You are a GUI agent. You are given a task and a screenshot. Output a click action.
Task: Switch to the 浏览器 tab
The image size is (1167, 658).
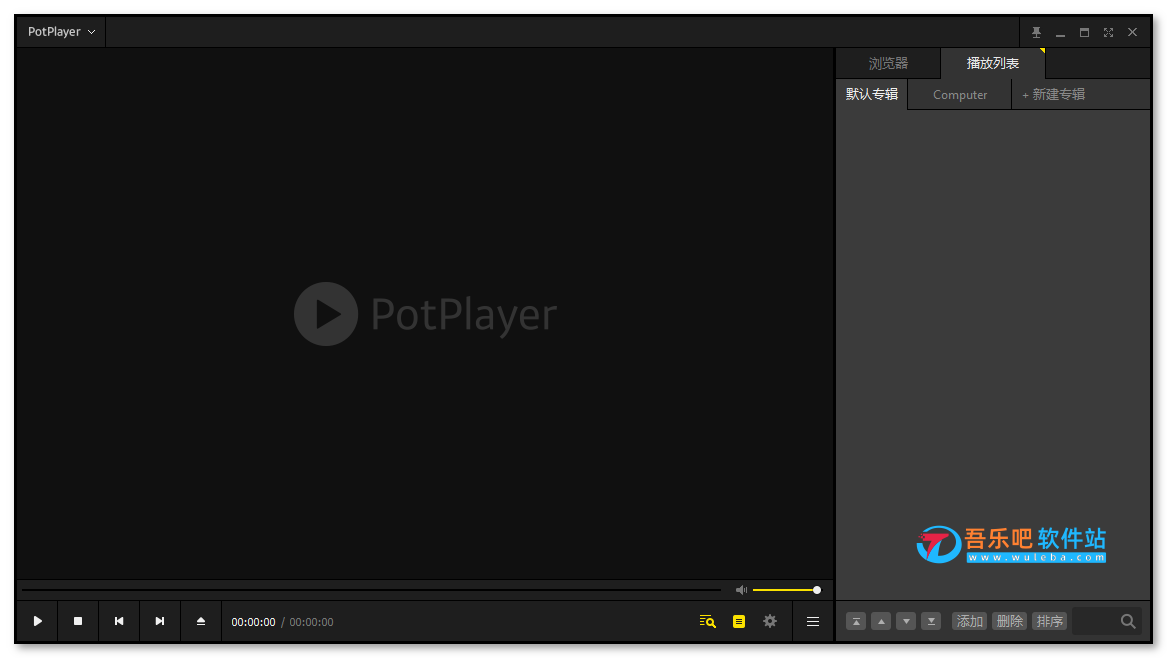889,64
